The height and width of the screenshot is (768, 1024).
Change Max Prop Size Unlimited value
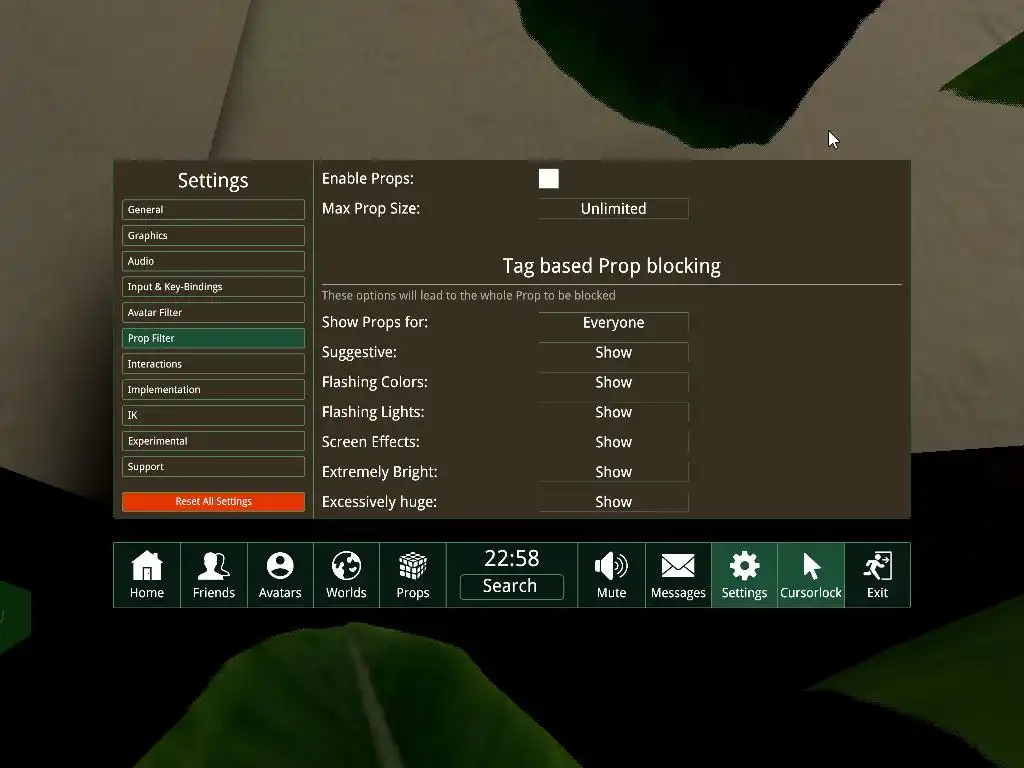click(x=613, y=208)
